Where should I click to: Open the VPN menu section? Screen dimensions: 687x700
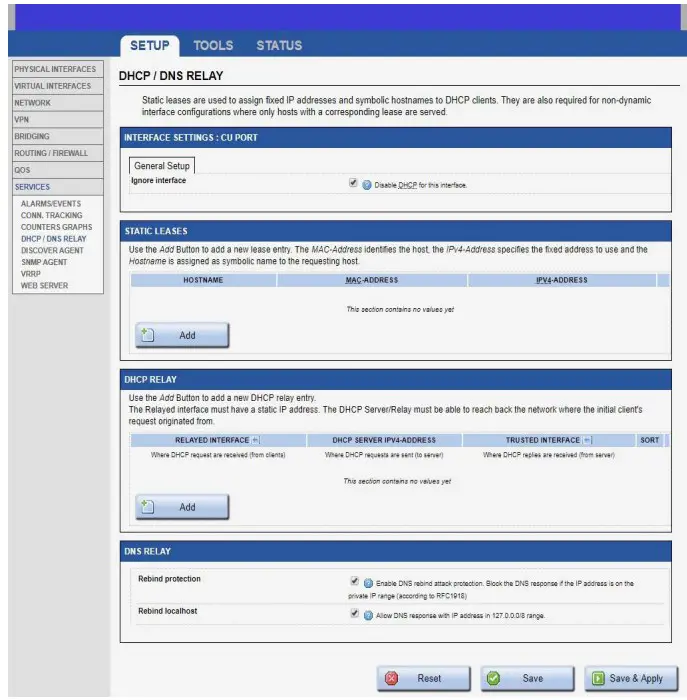point(58,120)
